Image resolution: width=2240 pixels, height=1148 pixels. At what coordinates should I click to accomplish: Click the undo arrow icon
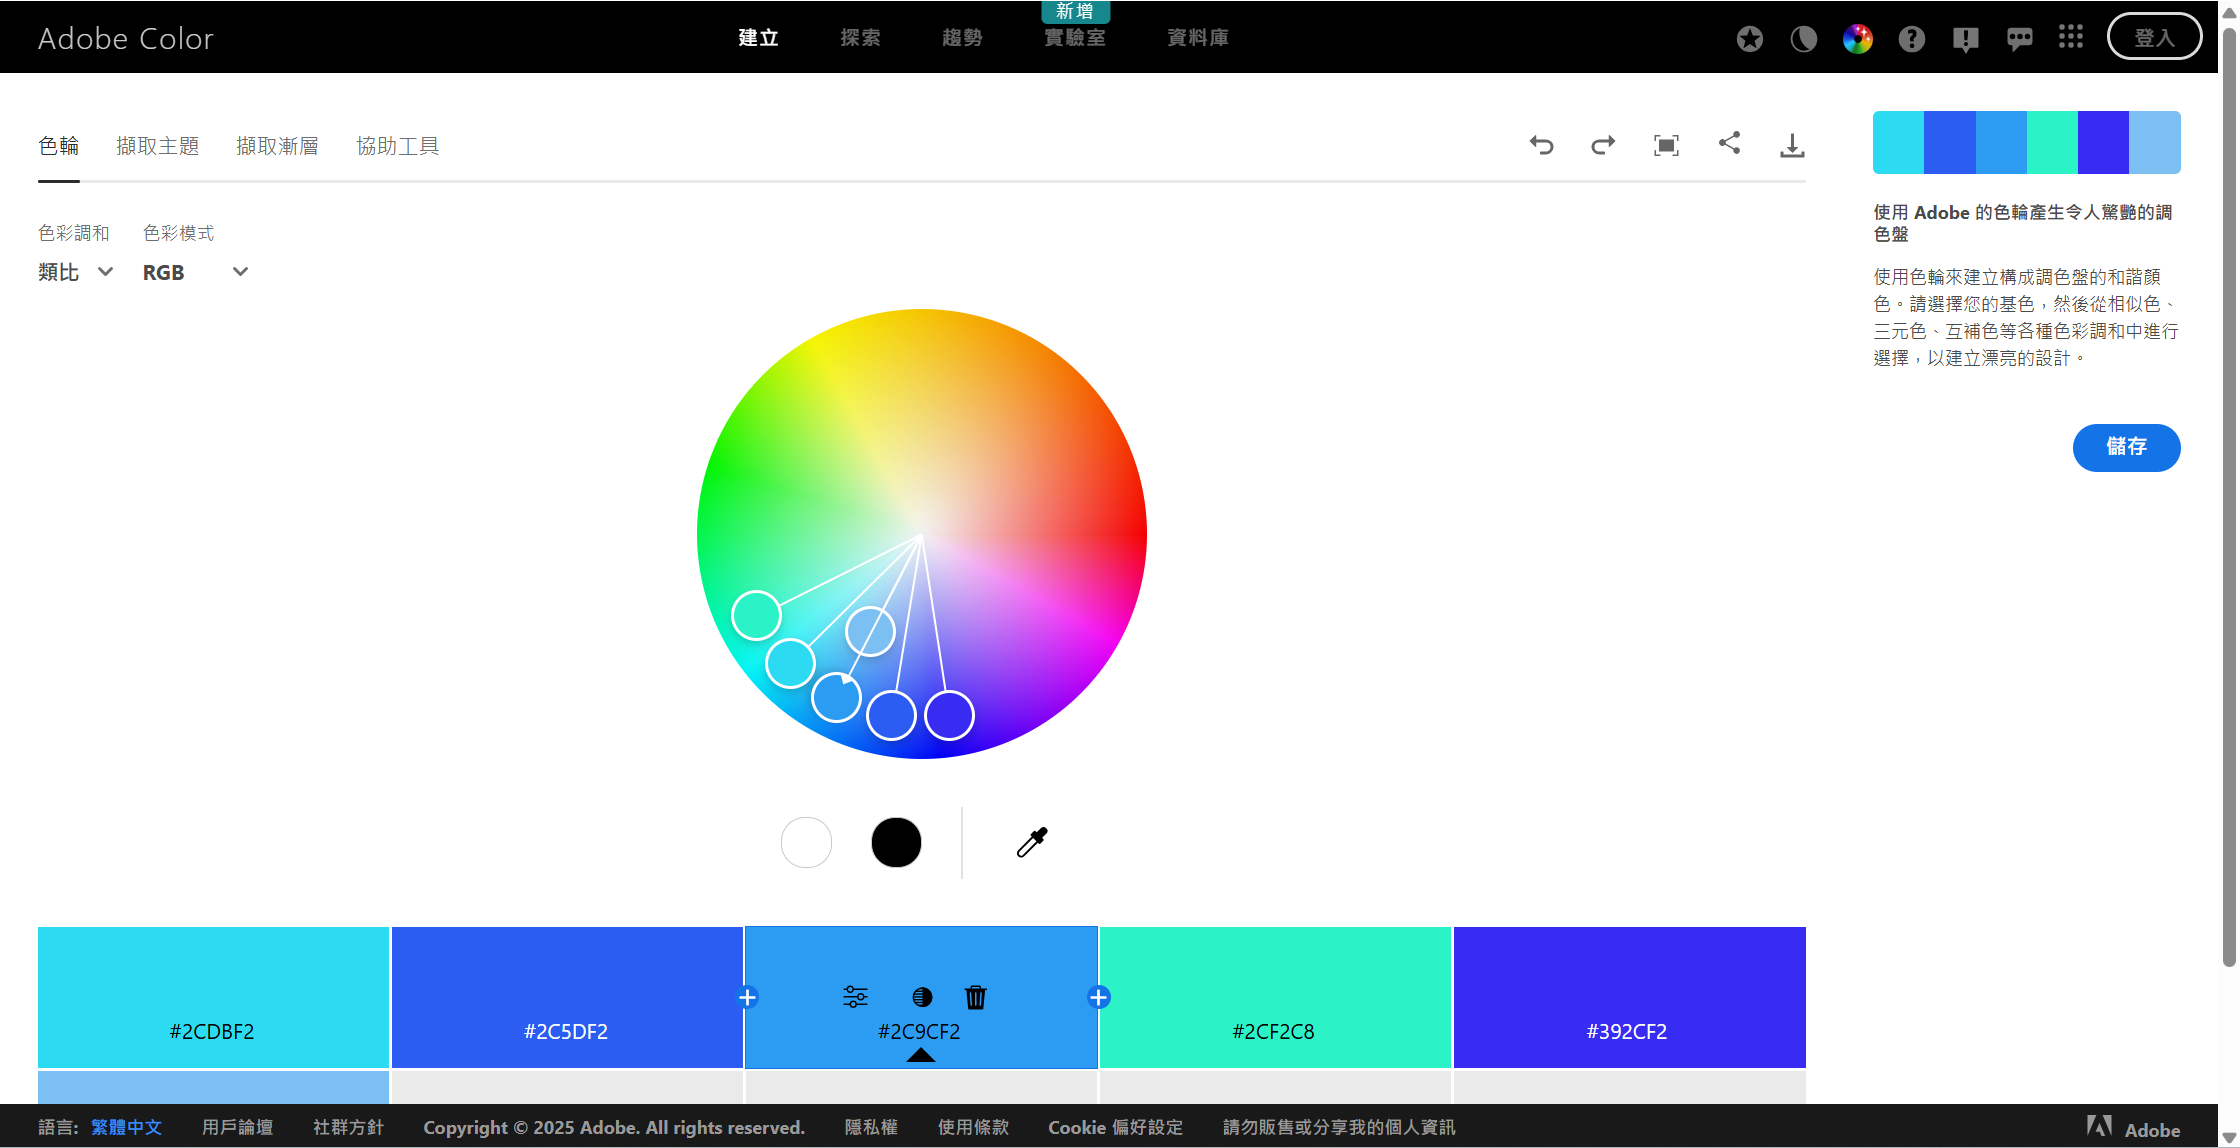1541,145
